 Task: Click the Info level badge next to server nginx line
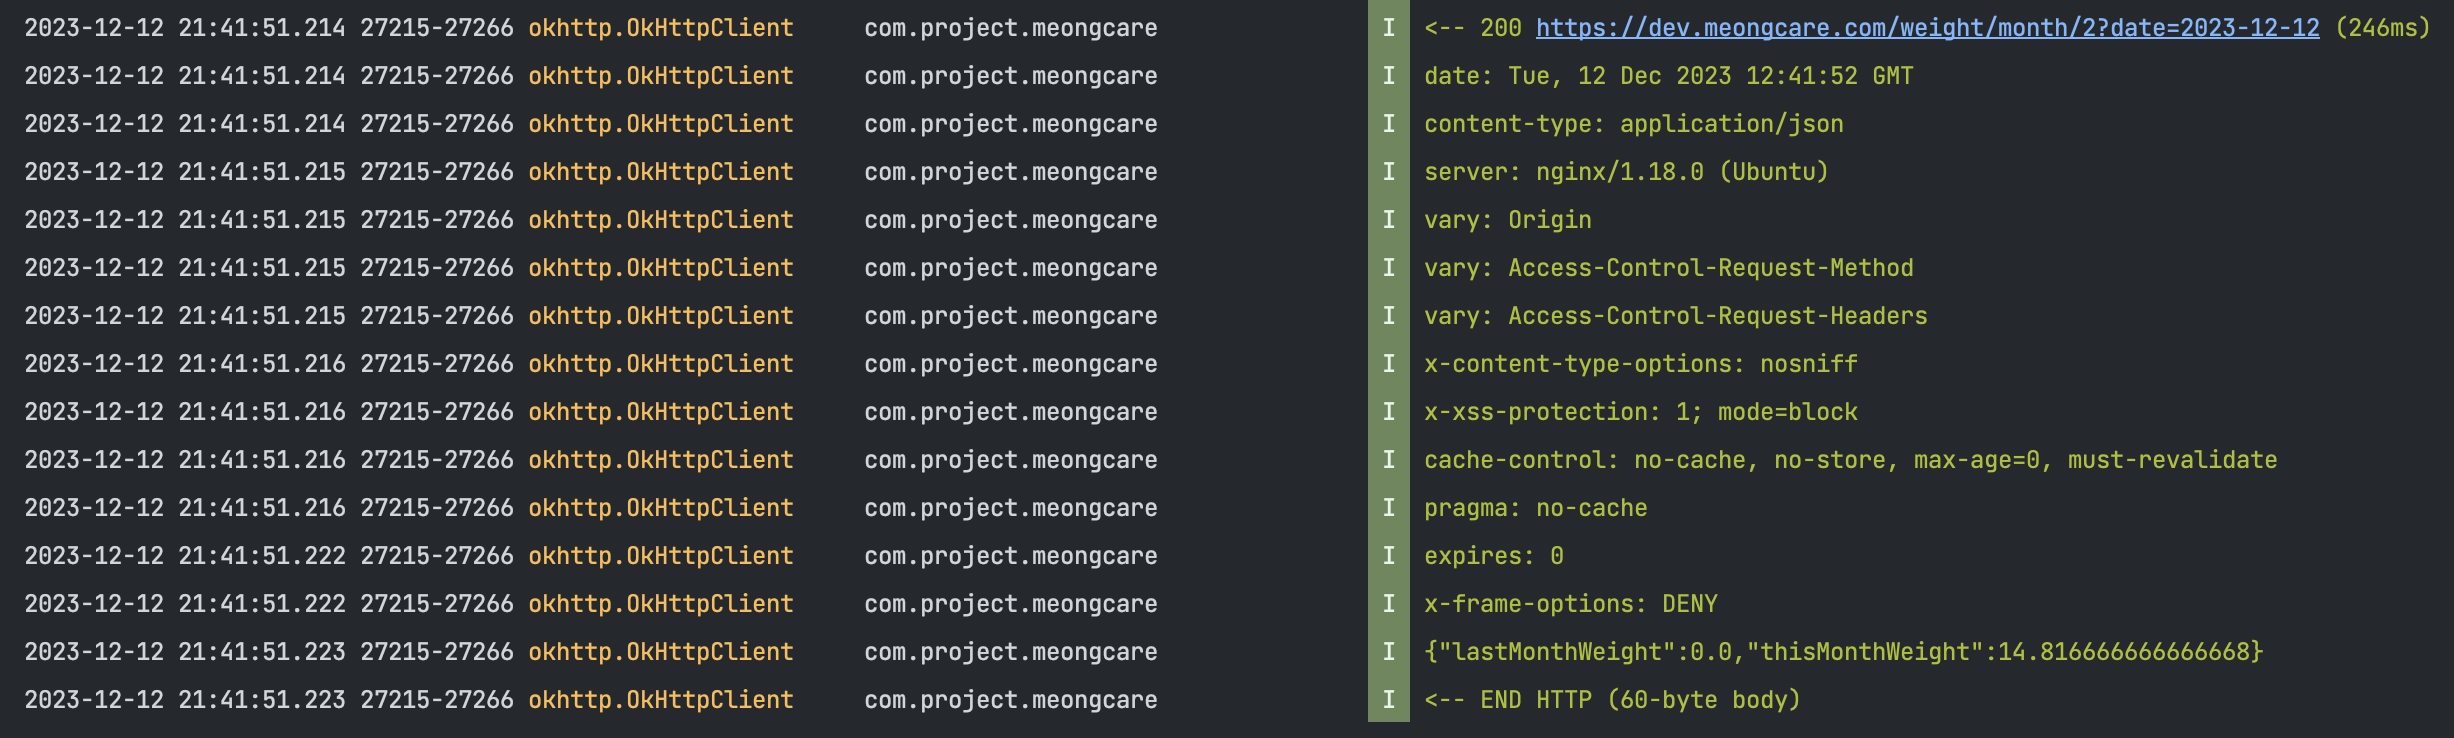pos(1388,172)
